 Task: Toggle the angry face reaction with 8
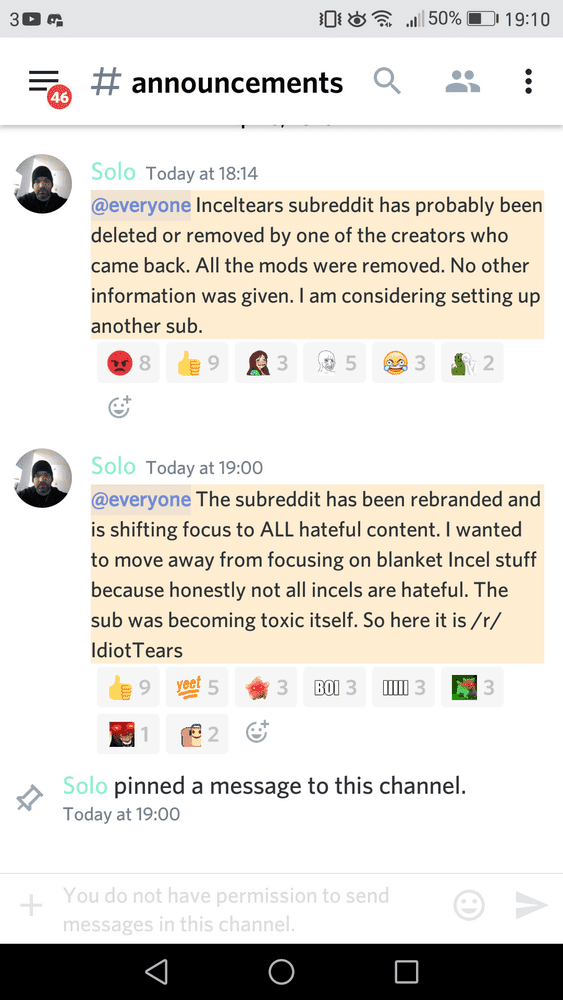pyautogui.click(x=128, y=363)
